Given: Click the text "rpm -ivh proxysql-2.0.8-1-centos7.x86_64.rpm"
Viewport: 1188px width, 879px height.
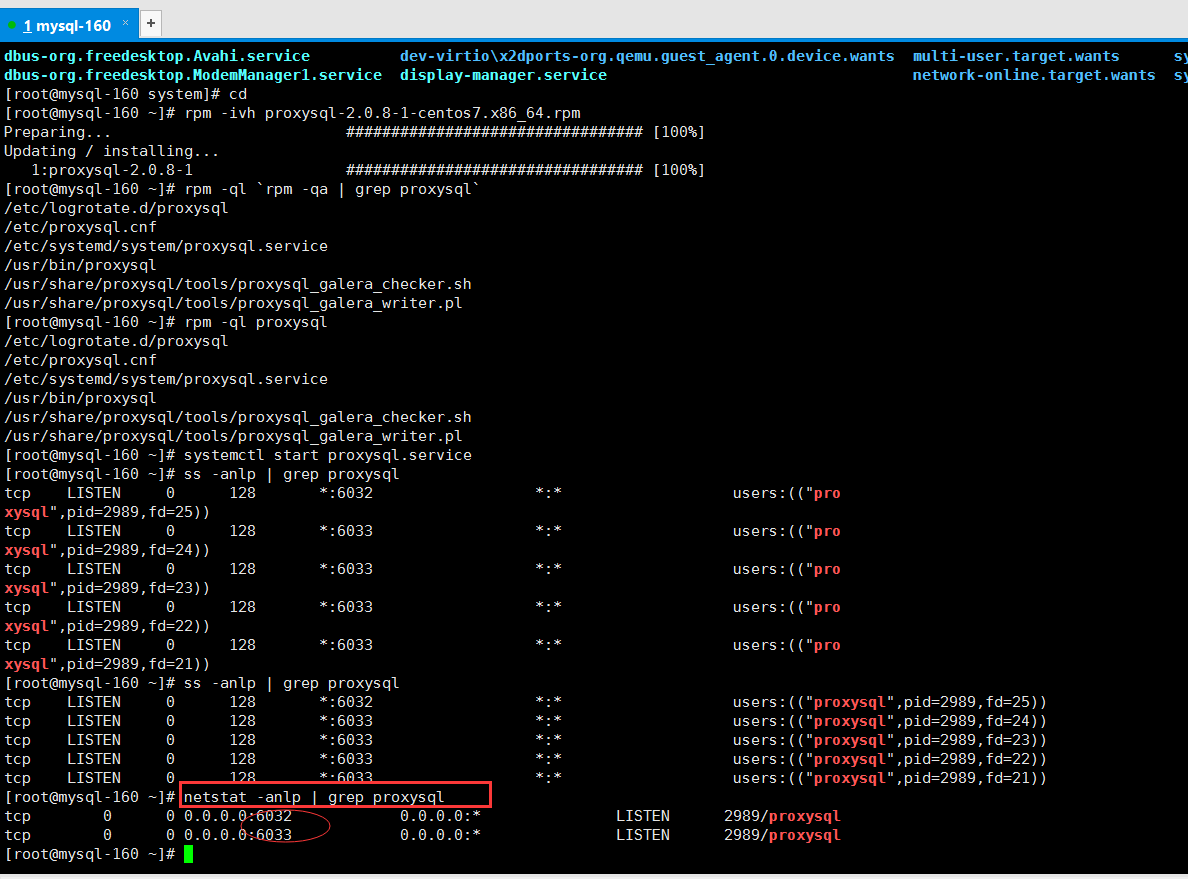Looking at the screenshot, I should (x=382, y=113).
